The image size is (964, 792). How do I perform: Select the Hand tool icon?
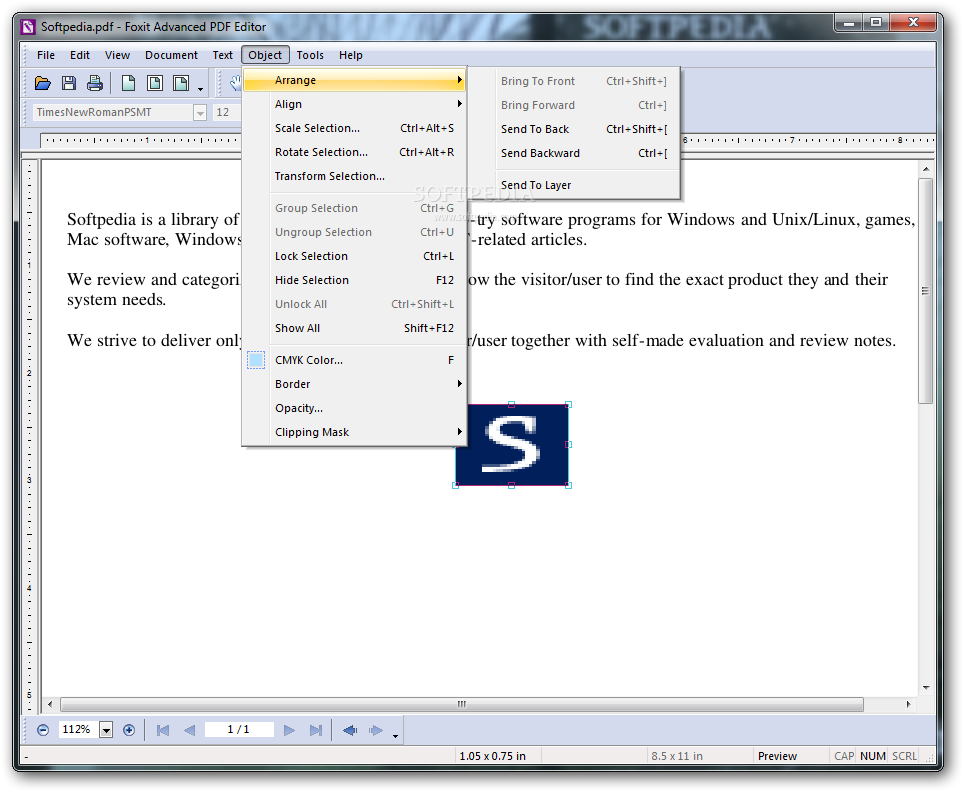[x=235, y=83]
